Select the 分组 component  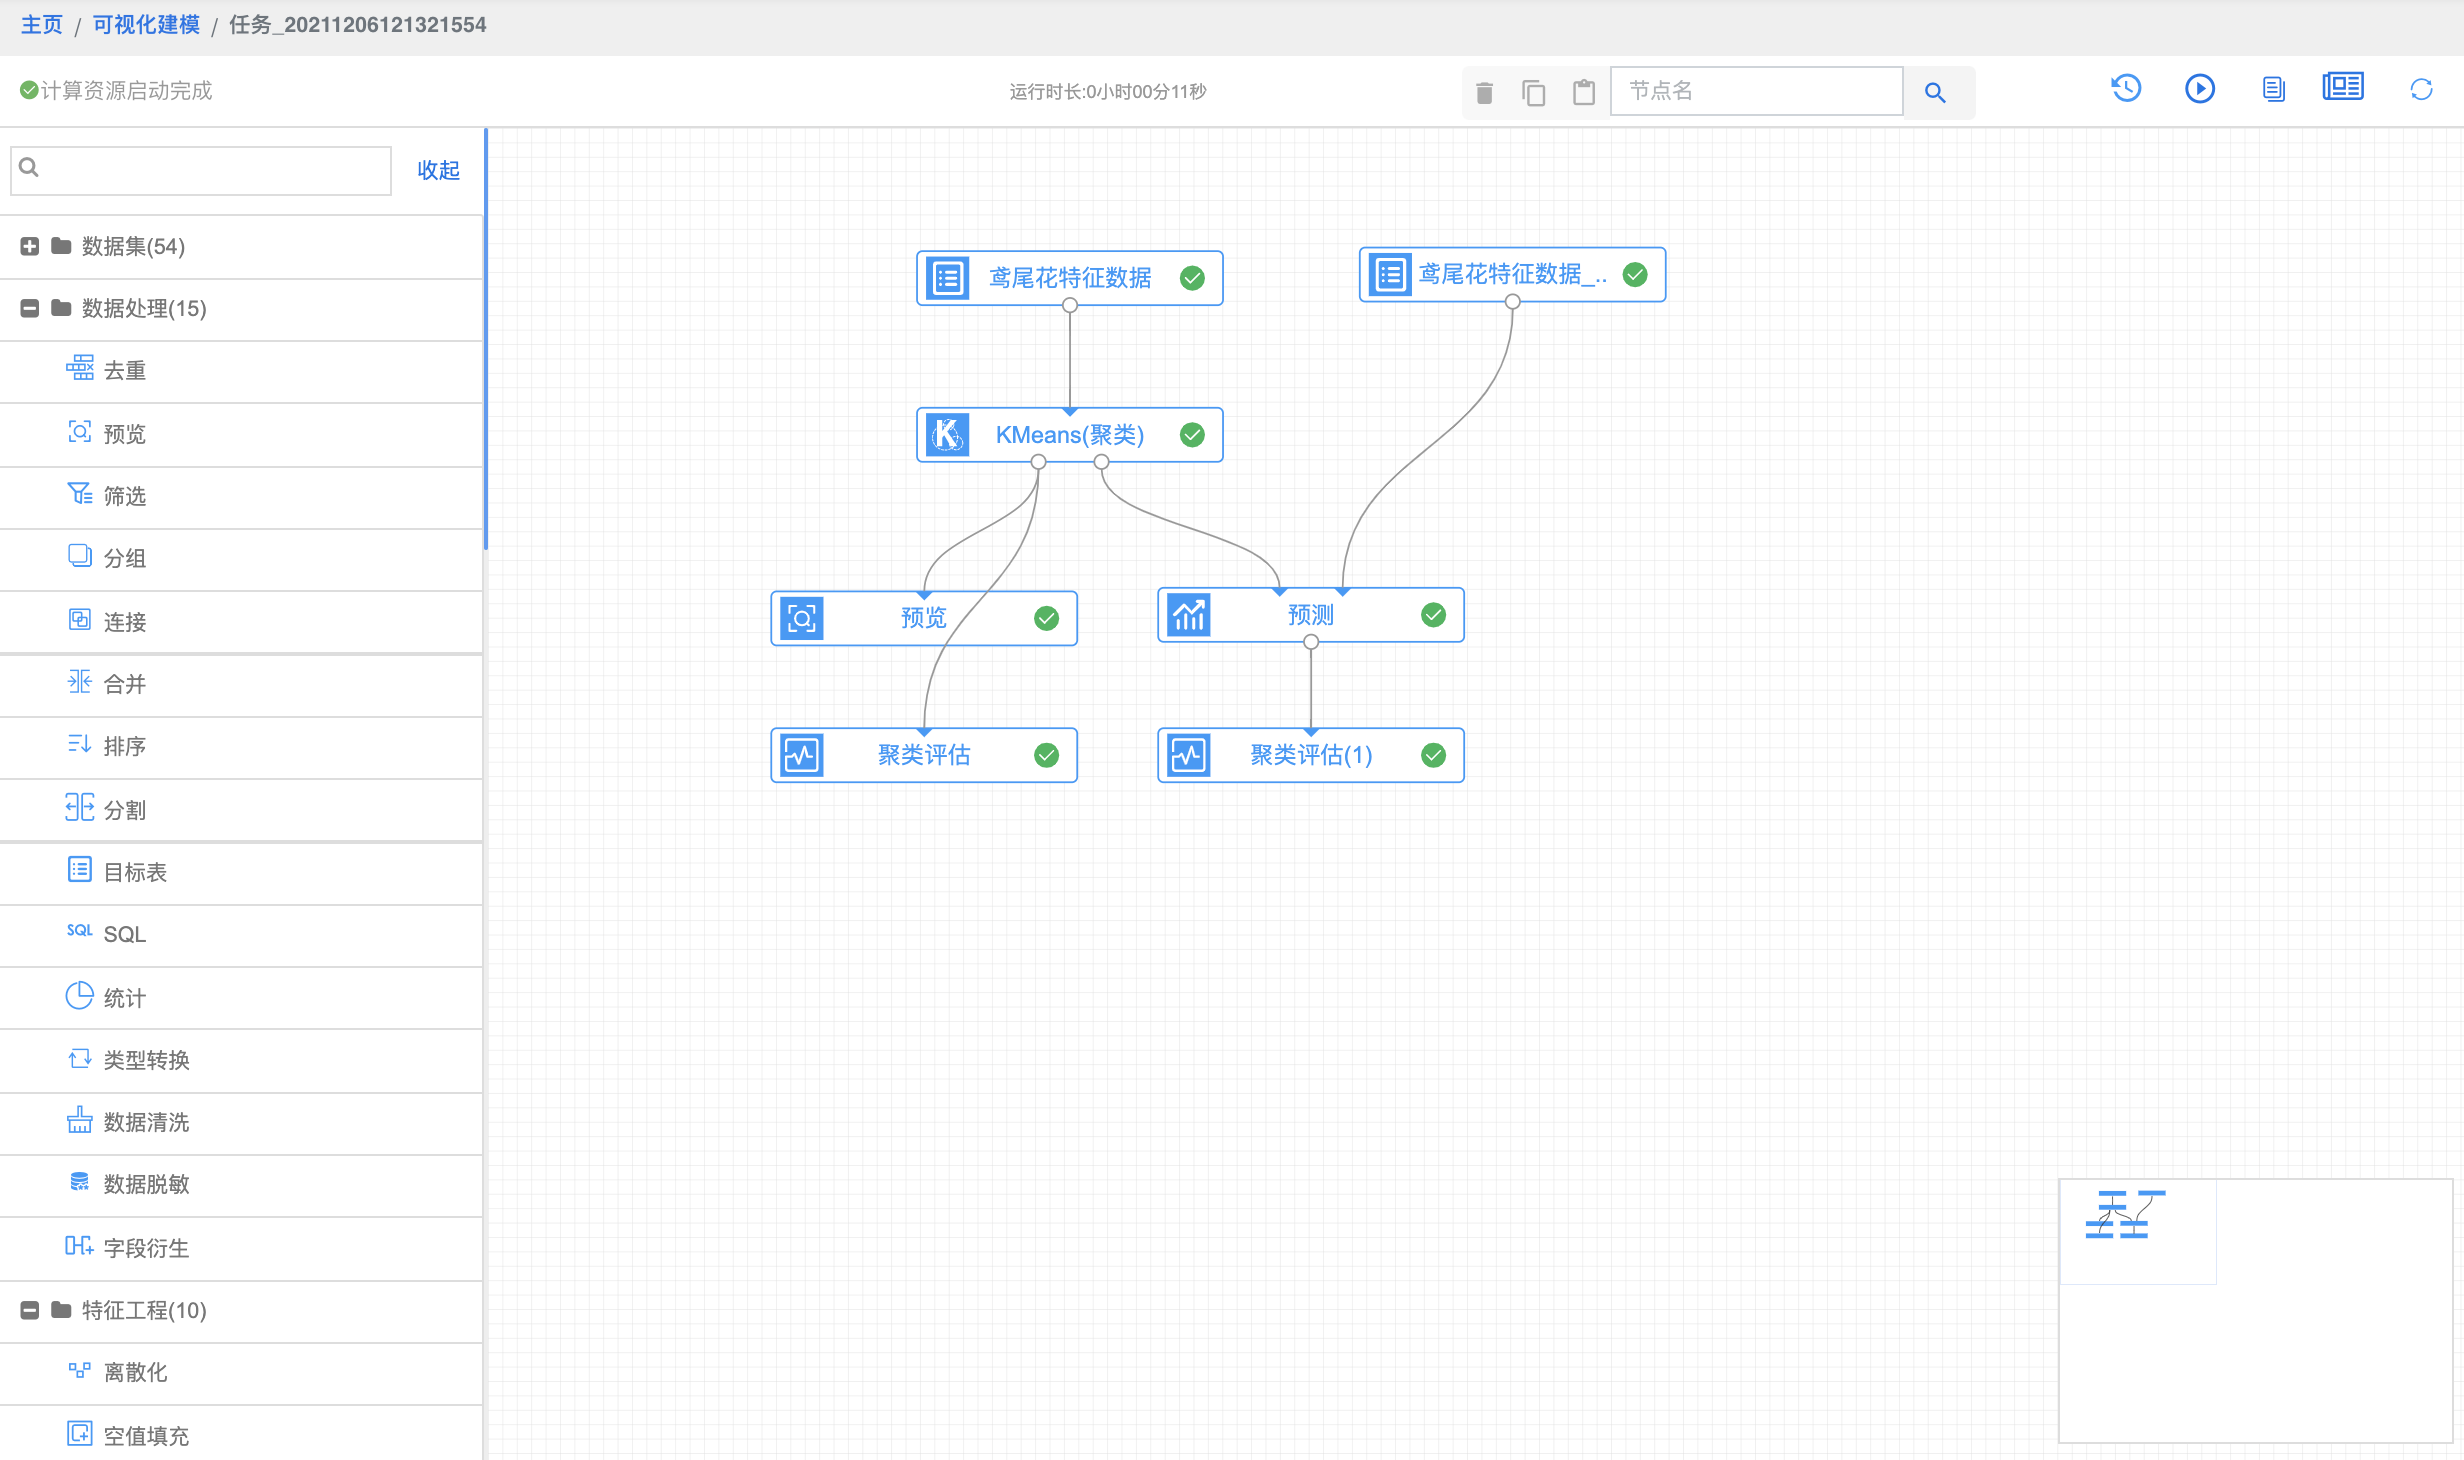pyautogui.click(x=241, y=558)
